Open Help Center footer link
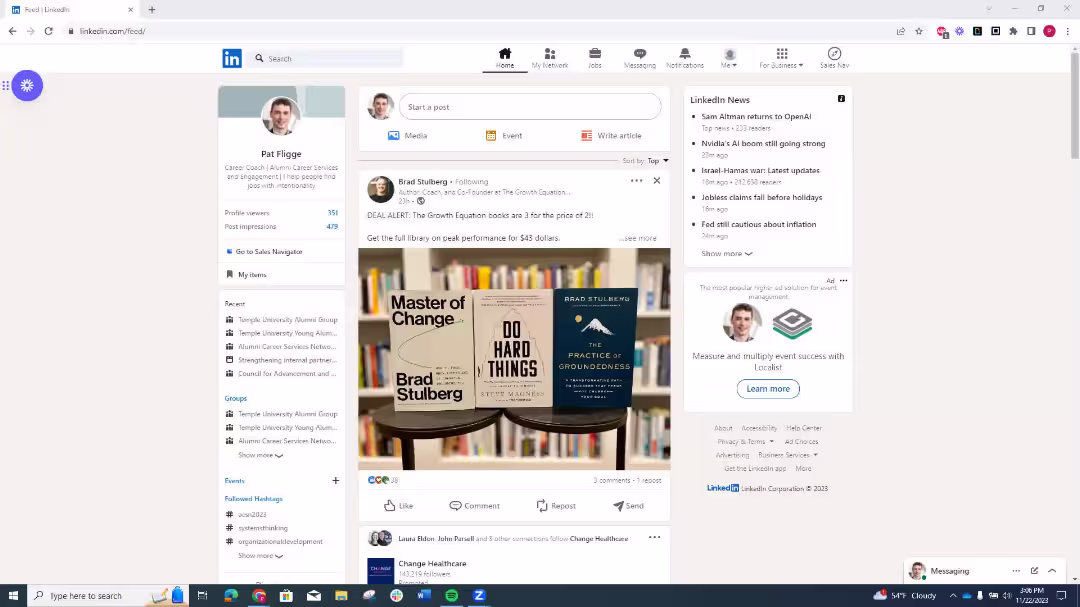1080x607 pixels. 804,429
